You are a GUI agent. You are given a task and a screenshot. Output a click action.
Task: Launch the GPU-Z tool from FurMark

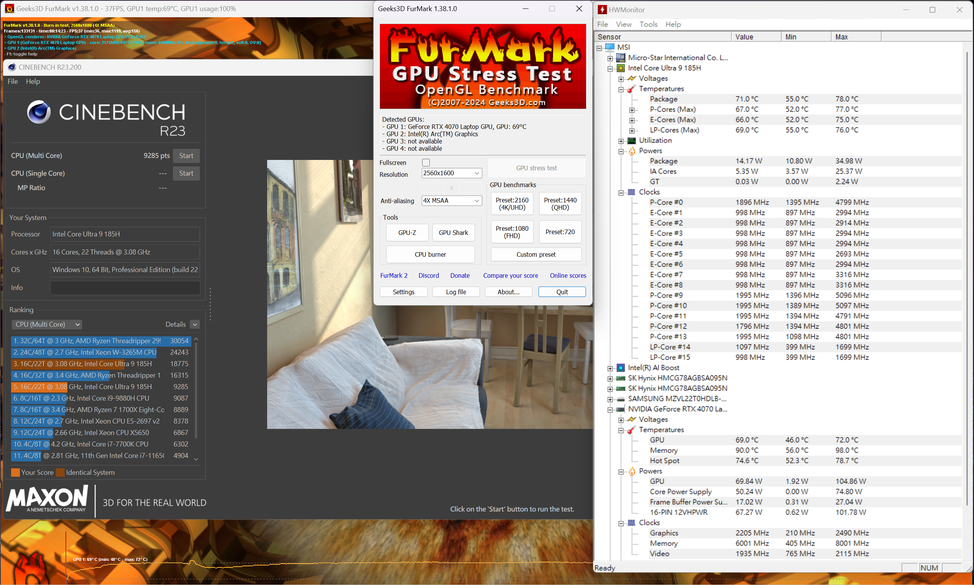(x=407, y=232)
